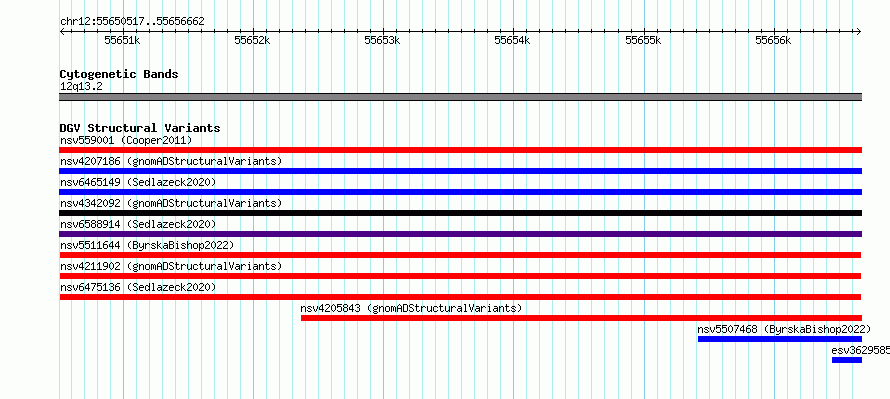The height and width of the screenshot is (399, 890).
Task: Click the blue bar for nsv4207186
Action: pyautogui.click(x=461, y=171)
